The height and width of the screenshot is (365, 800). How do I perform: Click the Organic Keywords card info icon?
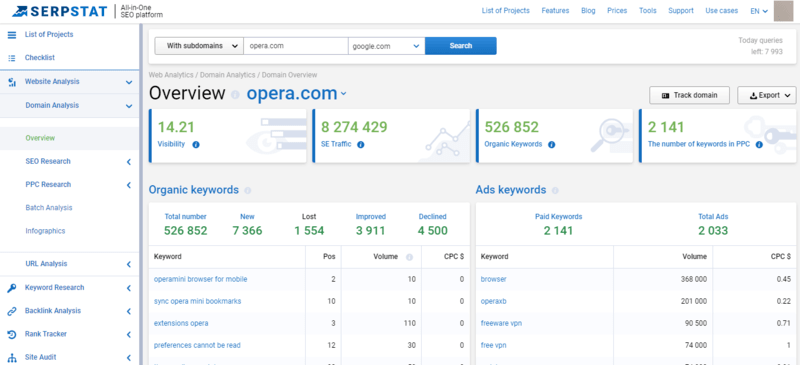click(552, 144)
